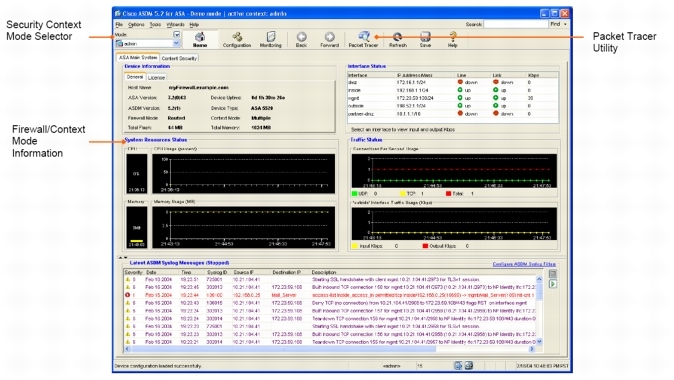
Task: Open the Wizards menu
Action: [175, 25]
